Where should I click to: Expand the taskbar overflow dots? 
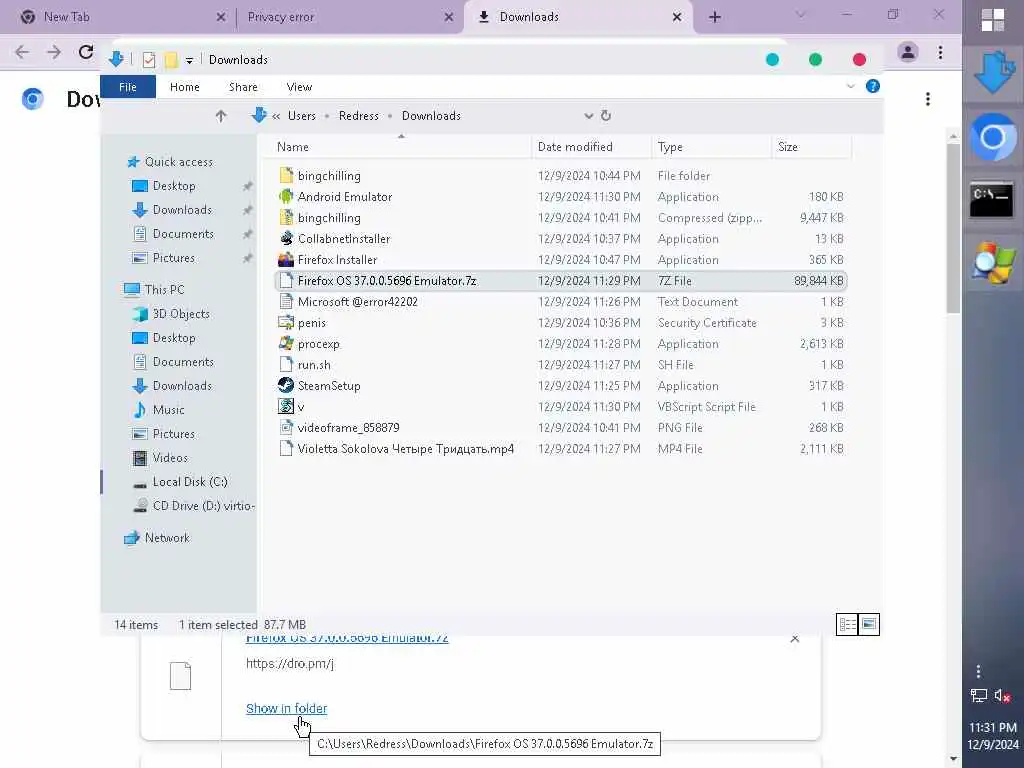point(978,671)
